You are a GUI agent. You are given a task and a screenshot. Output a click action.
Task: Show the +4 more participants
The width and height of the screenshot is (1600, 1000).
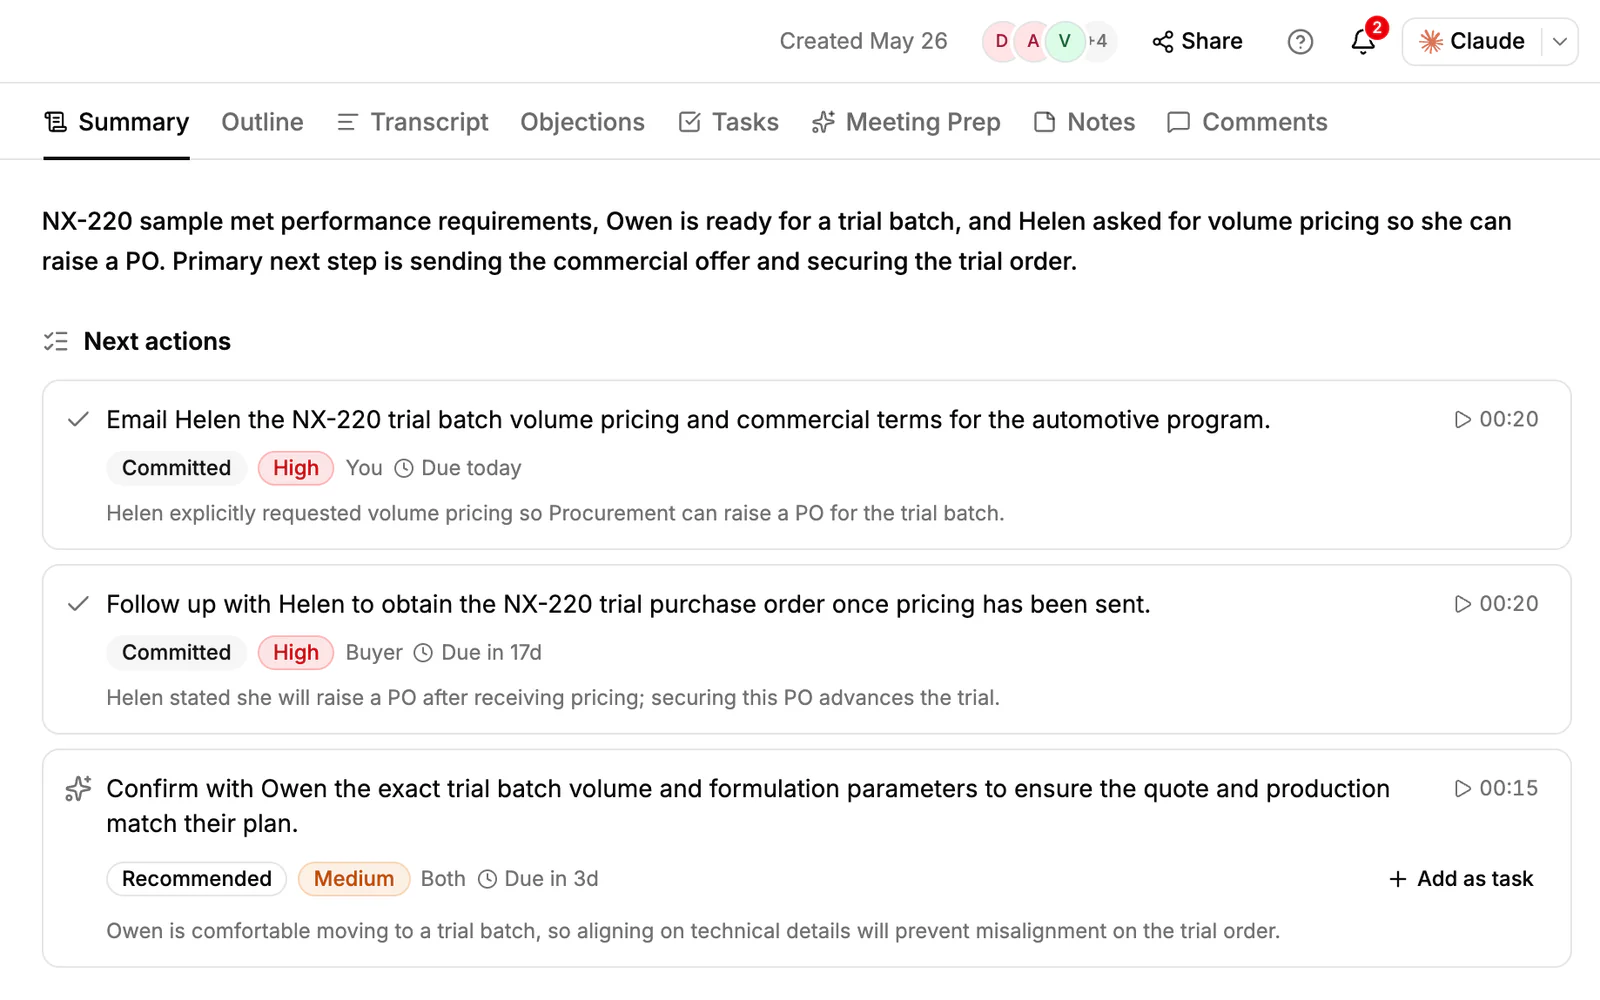tap(1099, 42)
